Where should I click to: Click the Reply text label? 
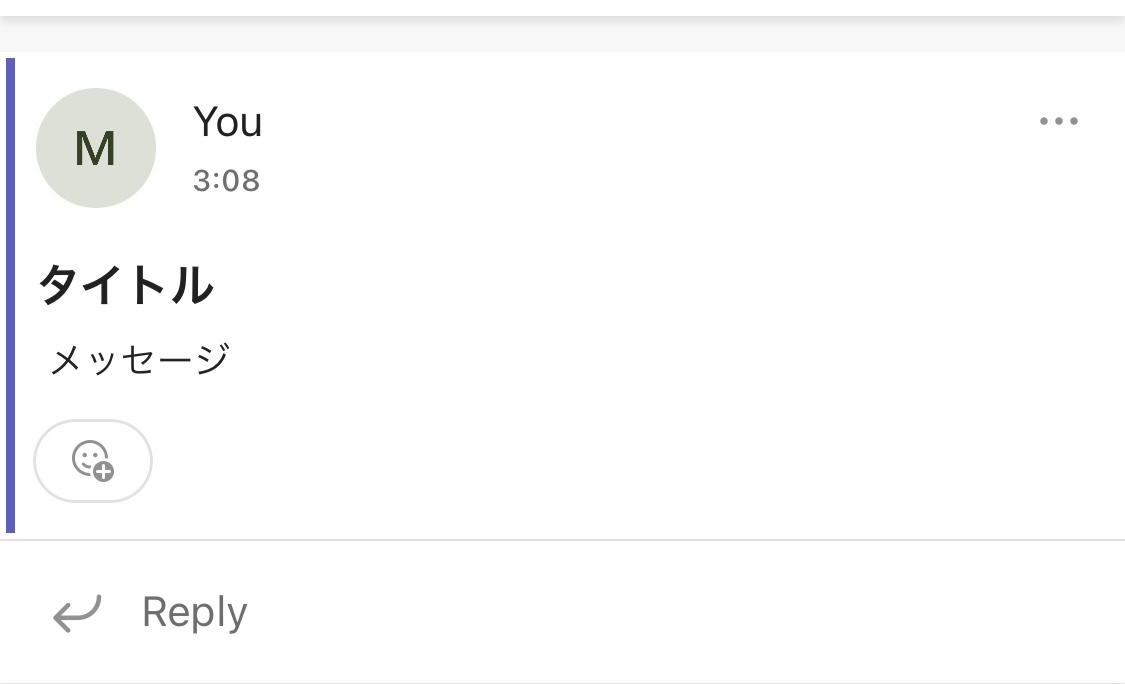tap(194, 613)
